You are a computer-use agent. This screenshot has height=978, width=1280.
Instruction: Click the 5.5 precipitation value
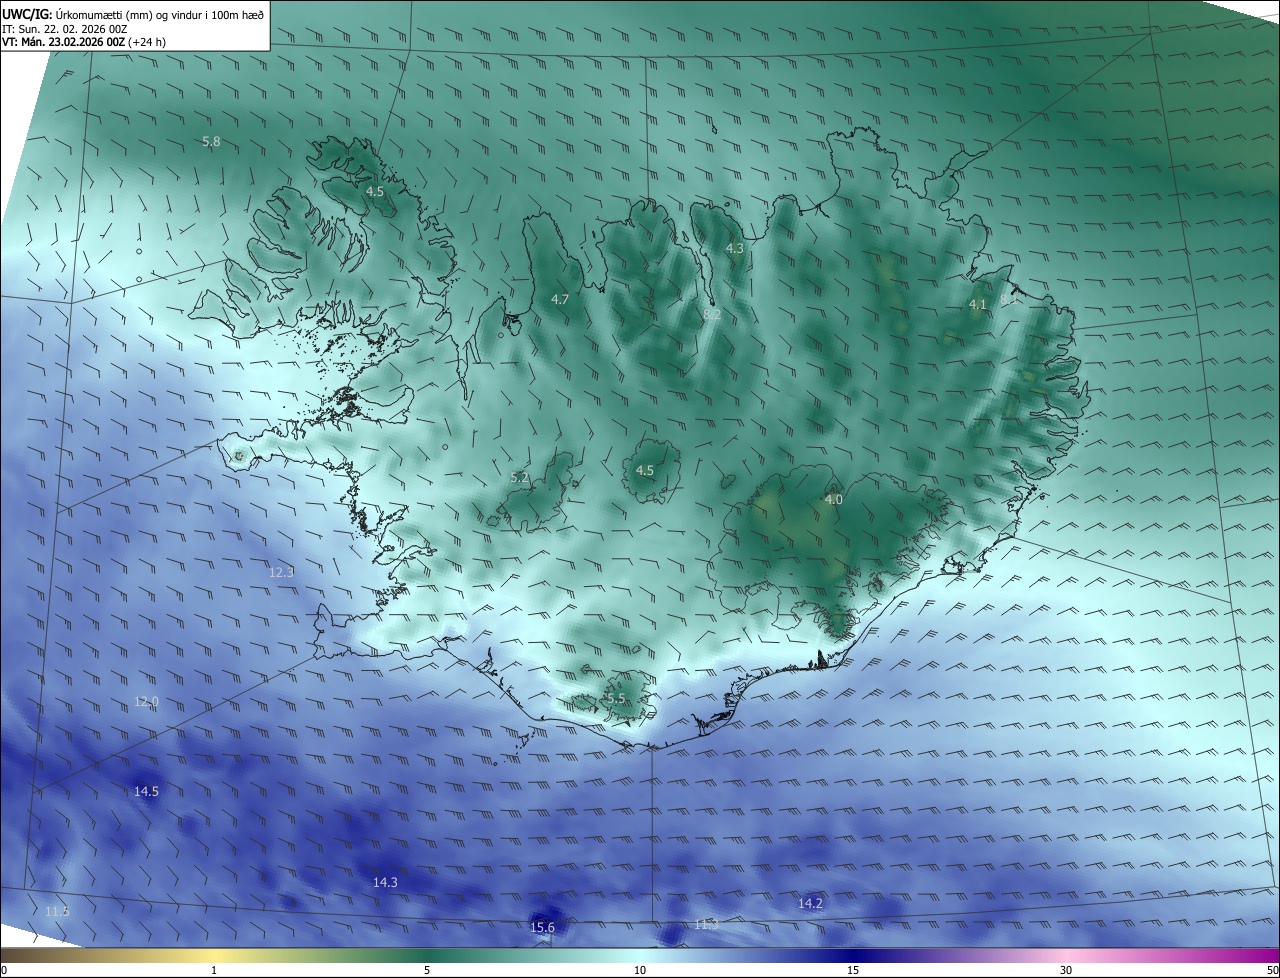(616, 698)
